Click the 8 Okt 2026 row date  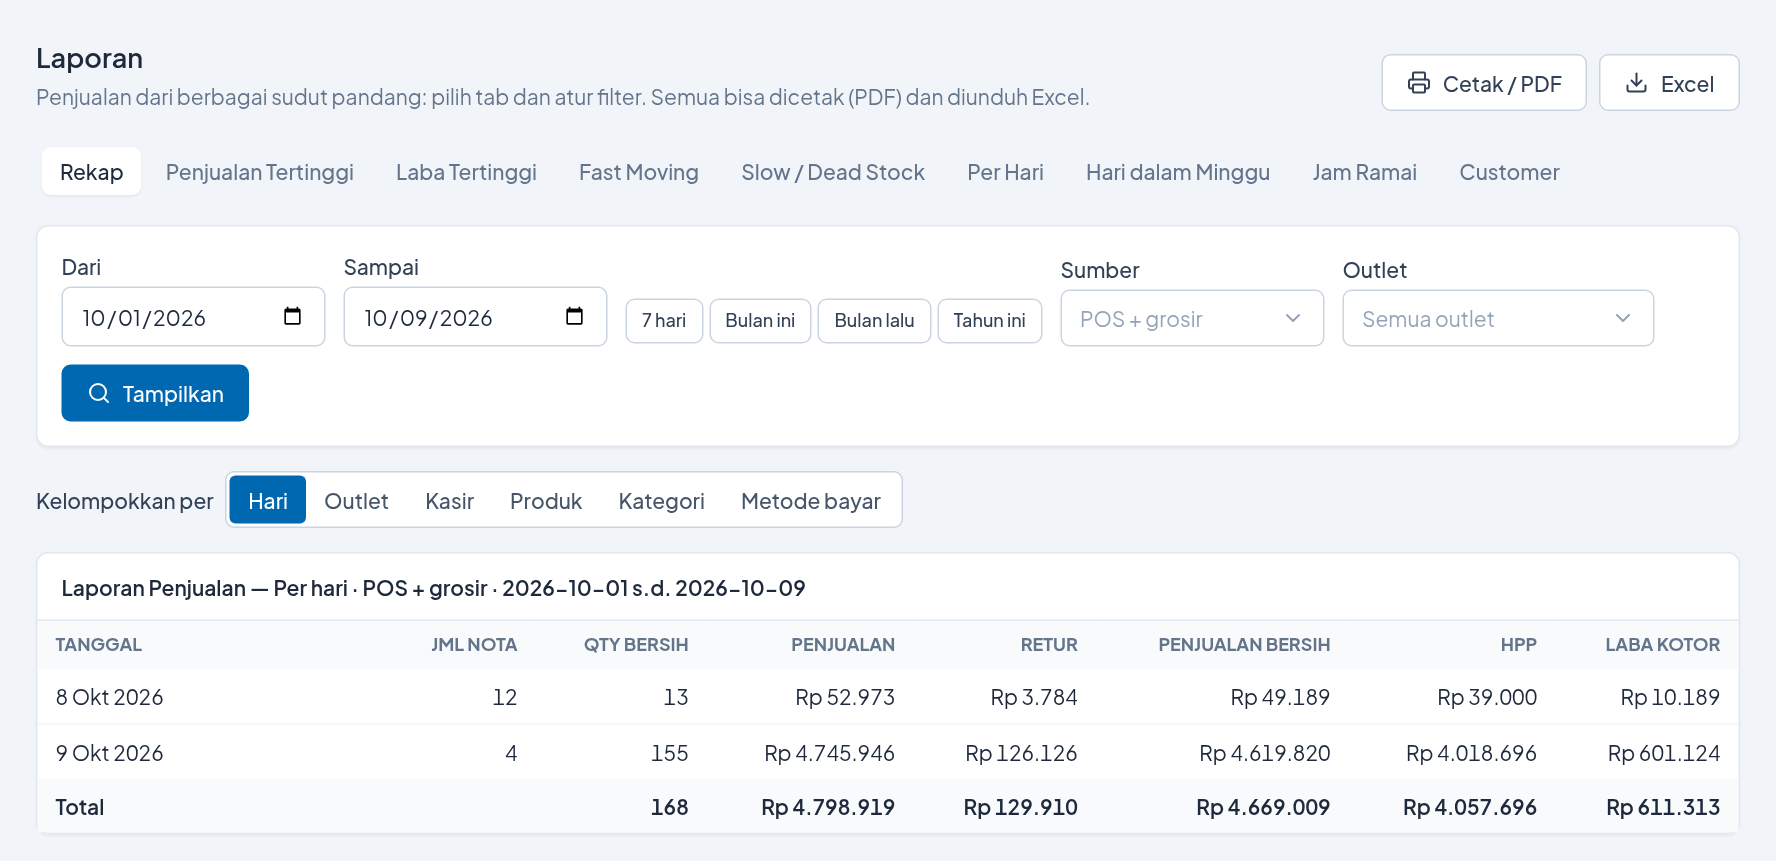109,697
